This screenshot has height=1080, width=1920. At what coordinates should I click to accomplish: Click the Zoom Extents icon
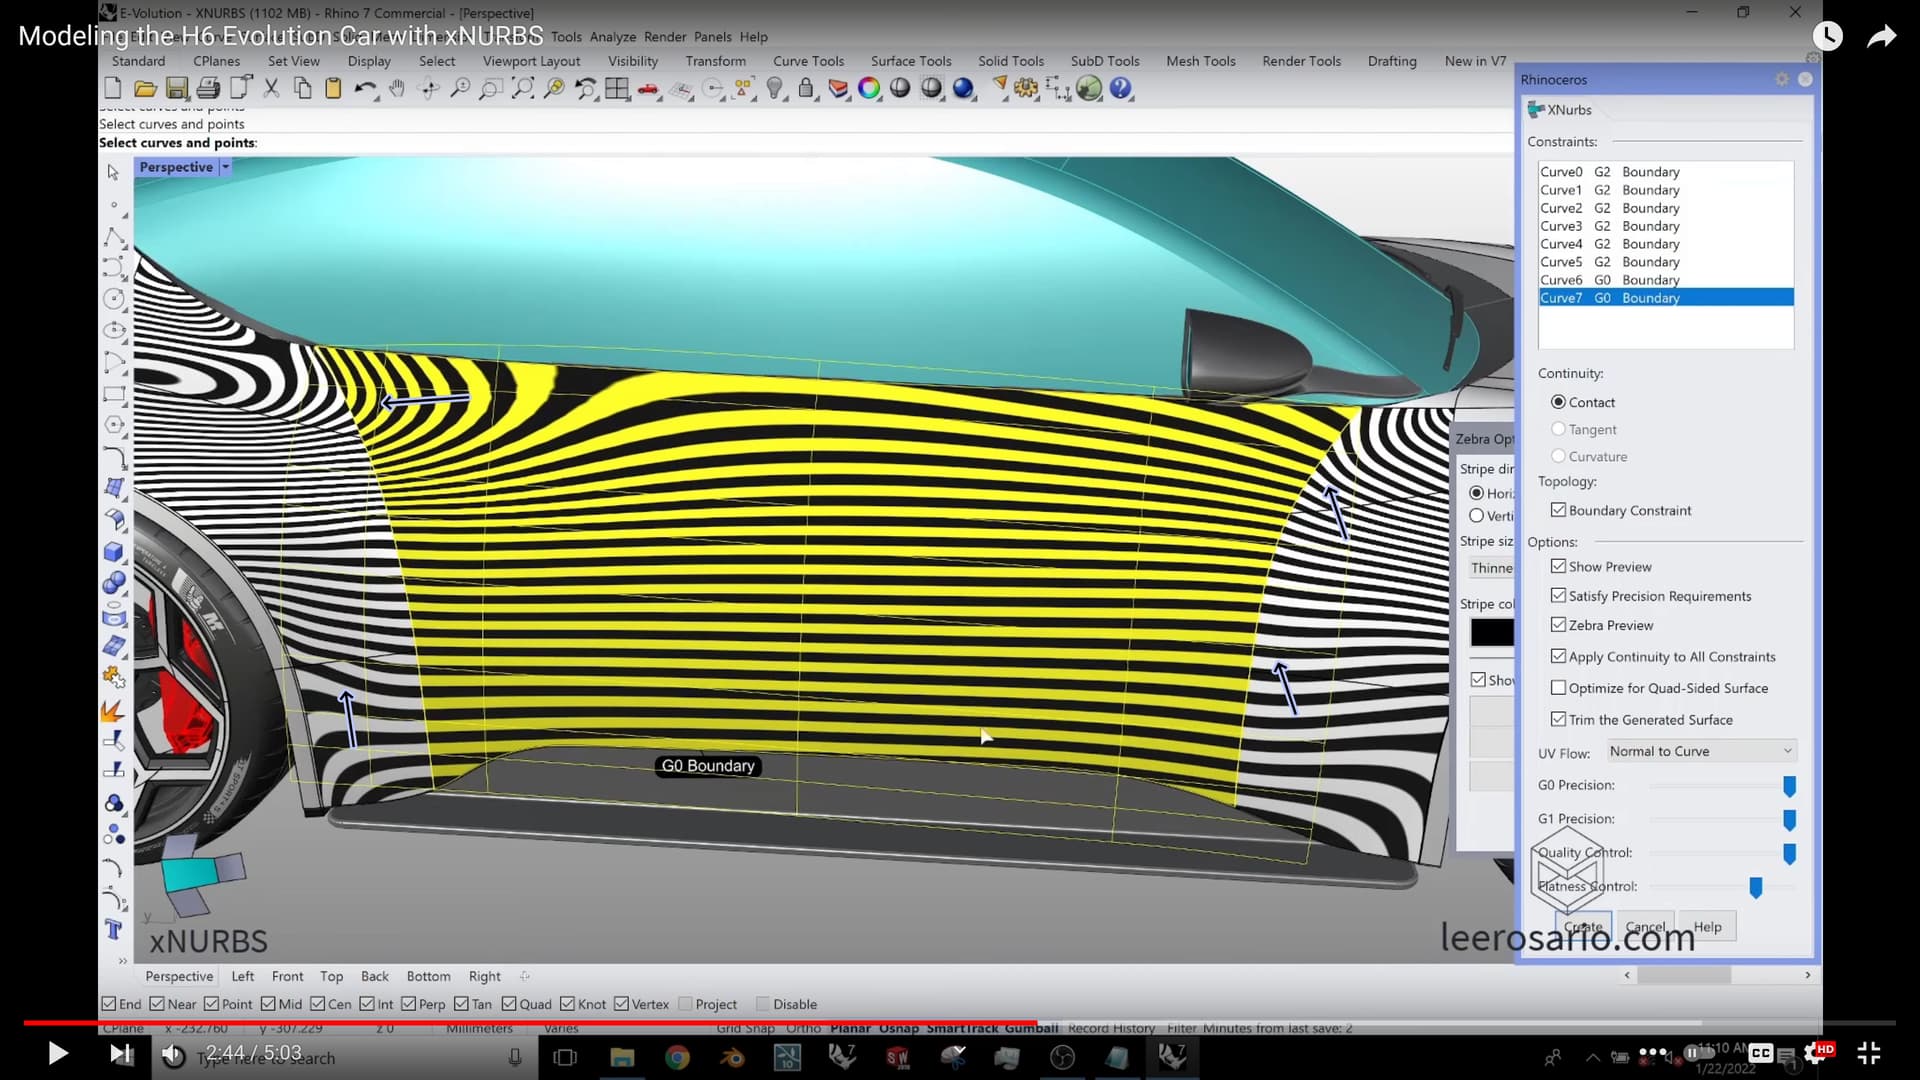click(x=522, y=89)
